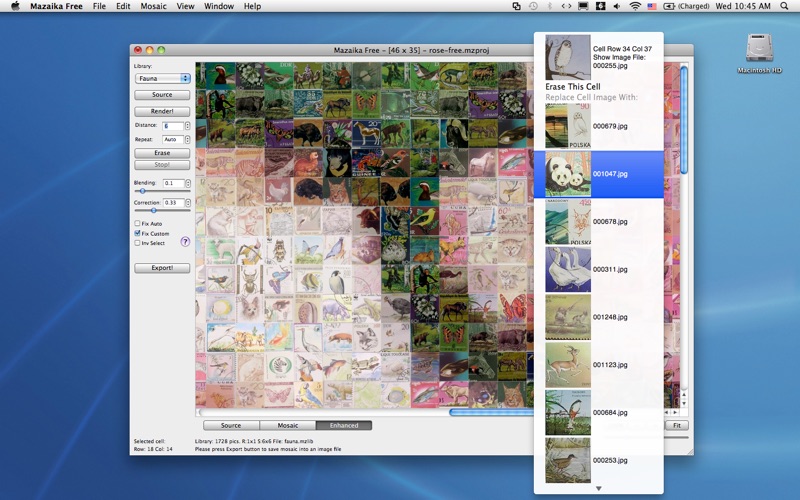Switch to the Source view tab
This screenshot has height=500, width=800.
[x=231, y=425]
